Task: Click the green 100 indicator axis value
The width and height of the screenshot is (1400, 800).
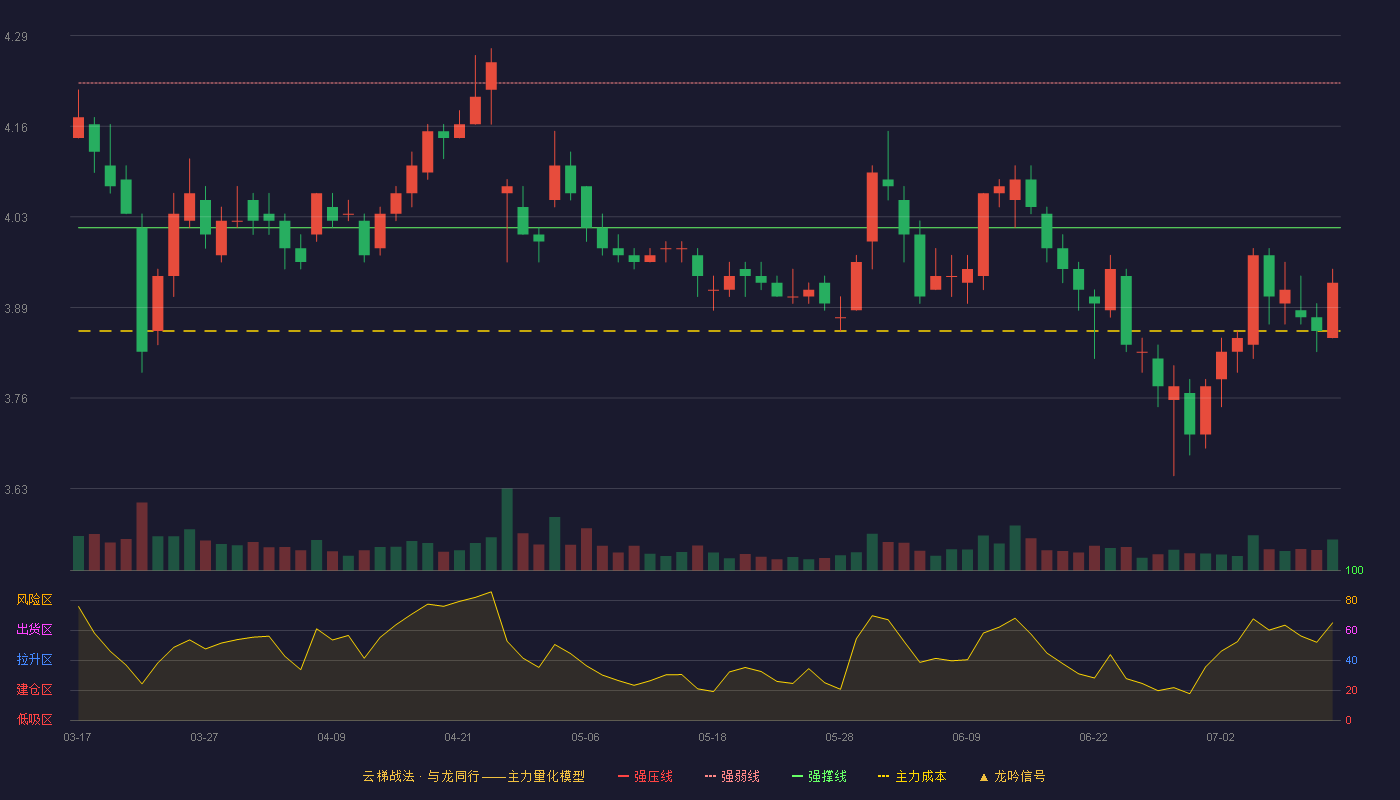Action: point(1354,571)
